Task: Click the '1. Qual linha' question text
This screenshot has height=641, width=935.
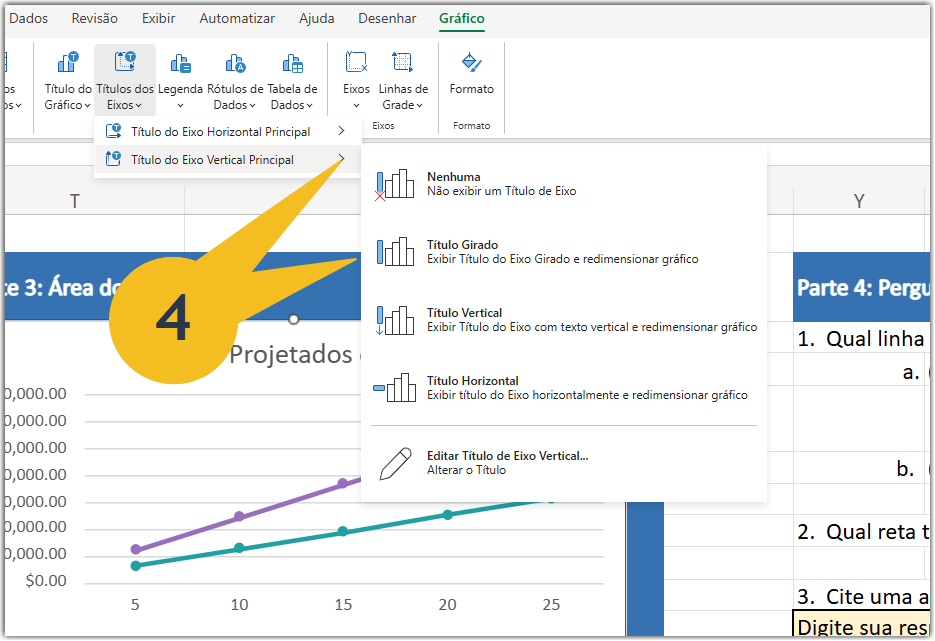Action: (860, 339)
